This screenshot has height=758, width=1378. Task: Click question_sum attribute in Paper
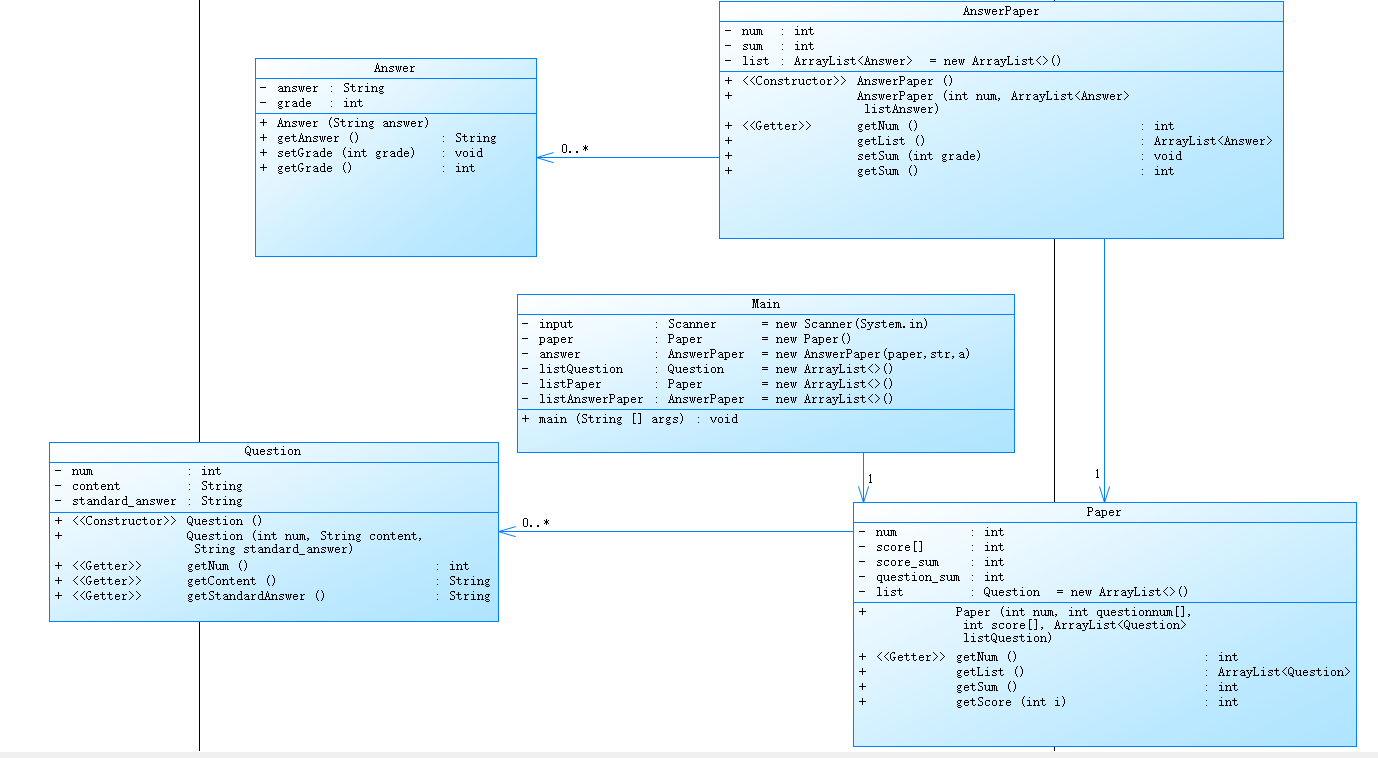pos(931,577)
